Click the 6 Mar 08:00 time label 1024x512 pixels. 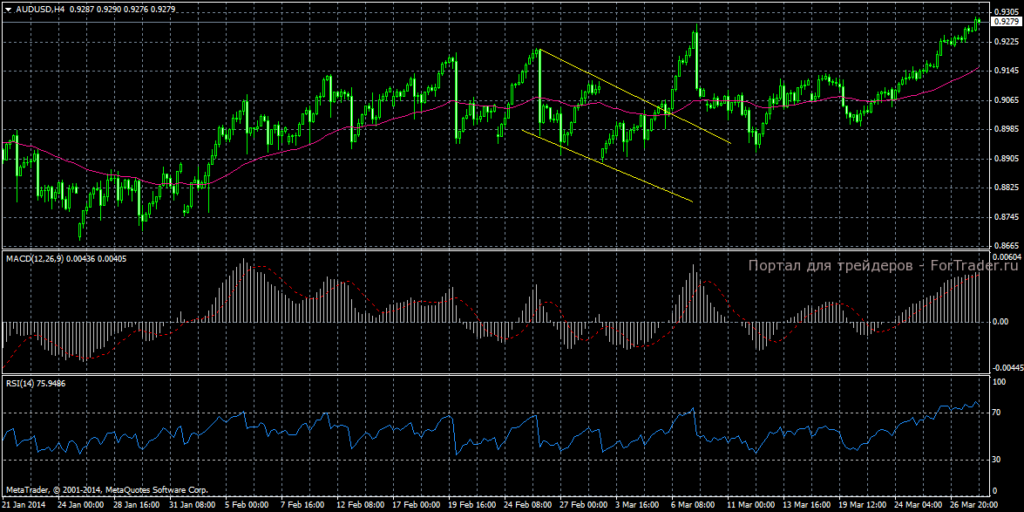click(694, 505)
